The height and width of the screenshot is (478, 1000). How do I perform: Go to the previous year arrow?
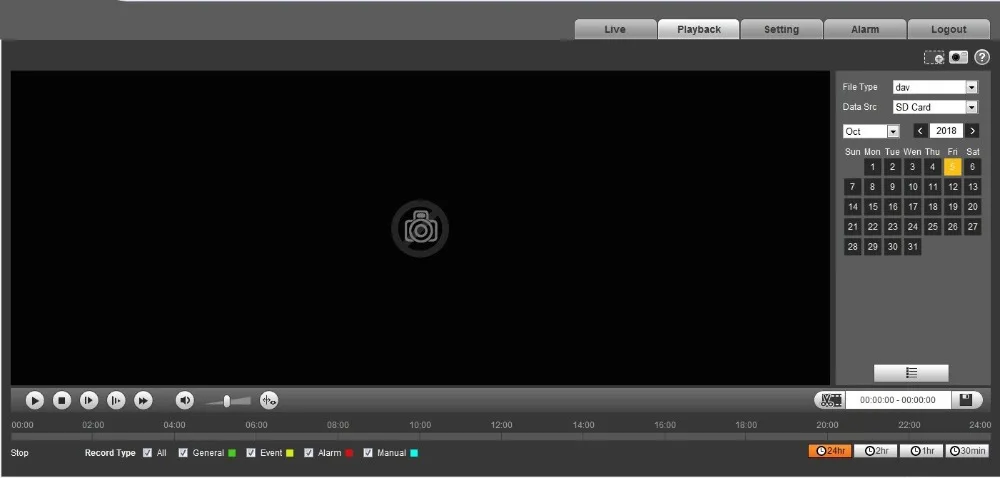pyautogui.click(x=920, y=131)
